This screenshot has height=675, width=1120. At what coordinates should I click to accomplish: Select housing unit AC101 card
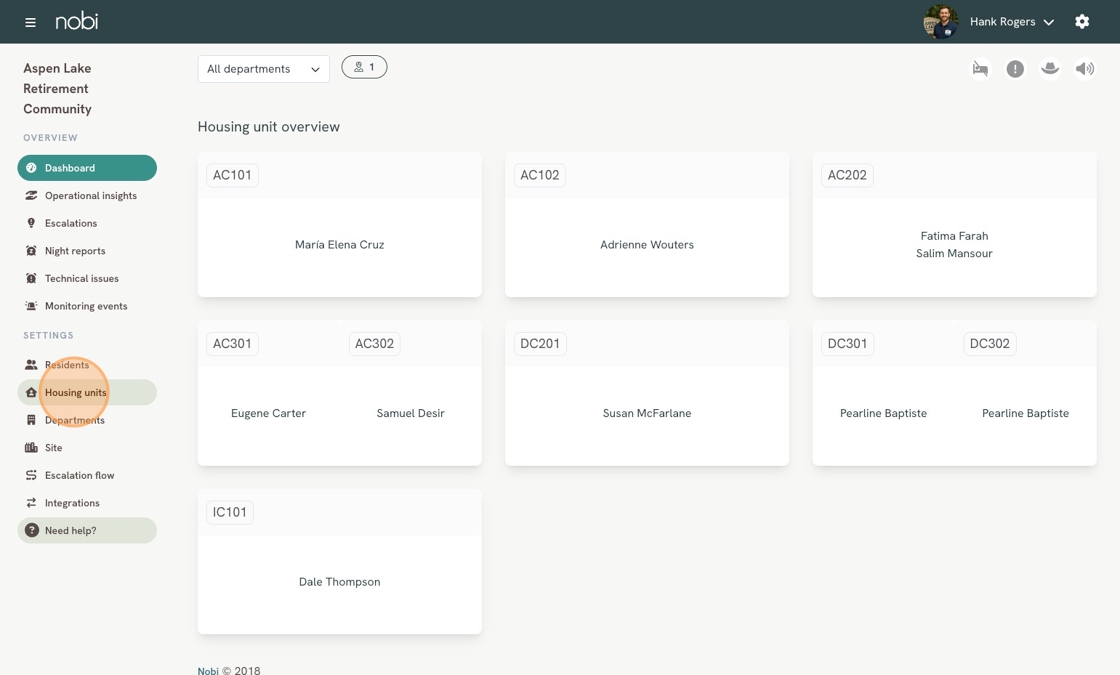pyautogui.click(x=339, y=224)
